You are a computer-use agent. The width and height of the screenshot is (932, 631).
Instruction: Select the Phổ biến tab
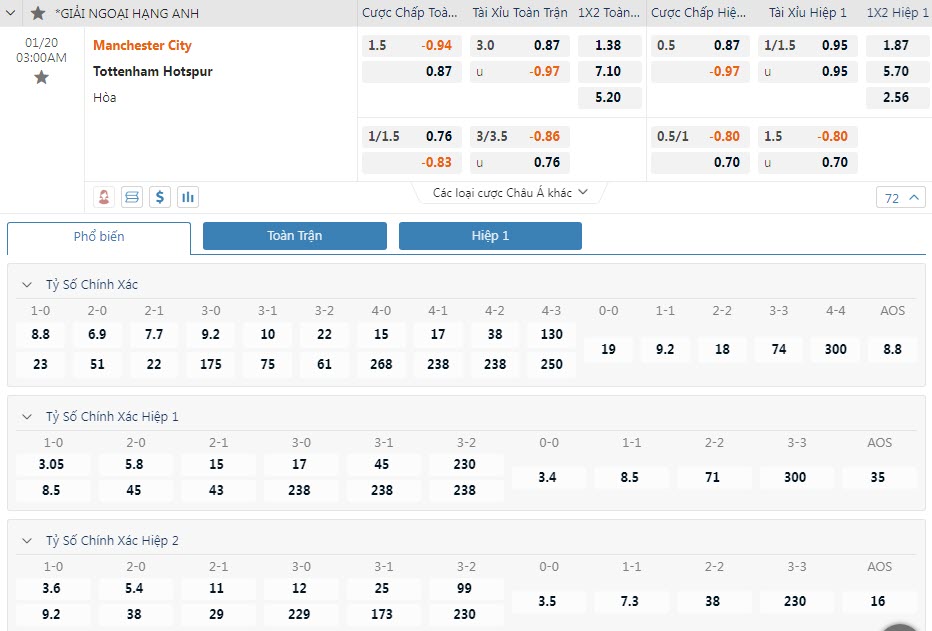(x=99, y=237)
